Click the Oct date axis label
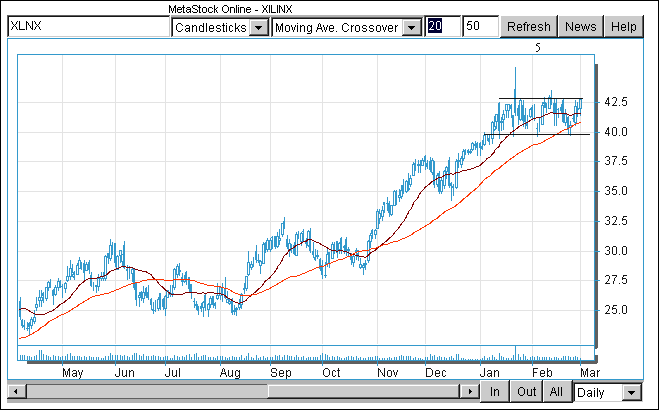Image resolution: width=659 pixels, height=410 pixels. (x=331, y=373)
